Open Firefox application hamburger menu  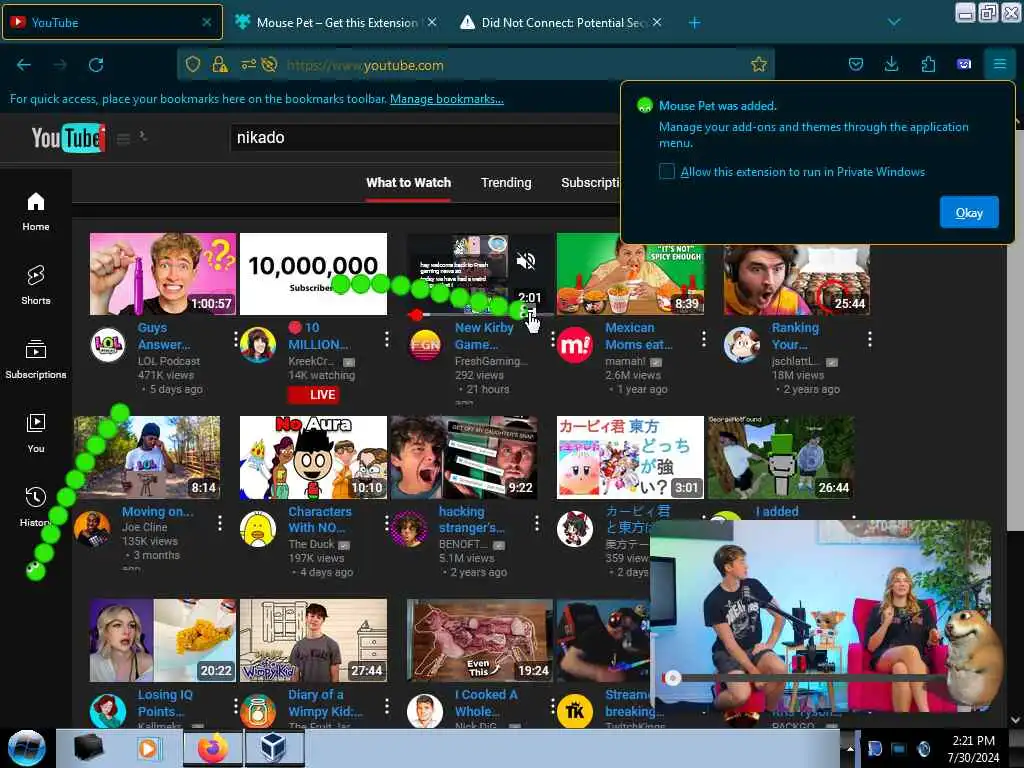(999, 64)
